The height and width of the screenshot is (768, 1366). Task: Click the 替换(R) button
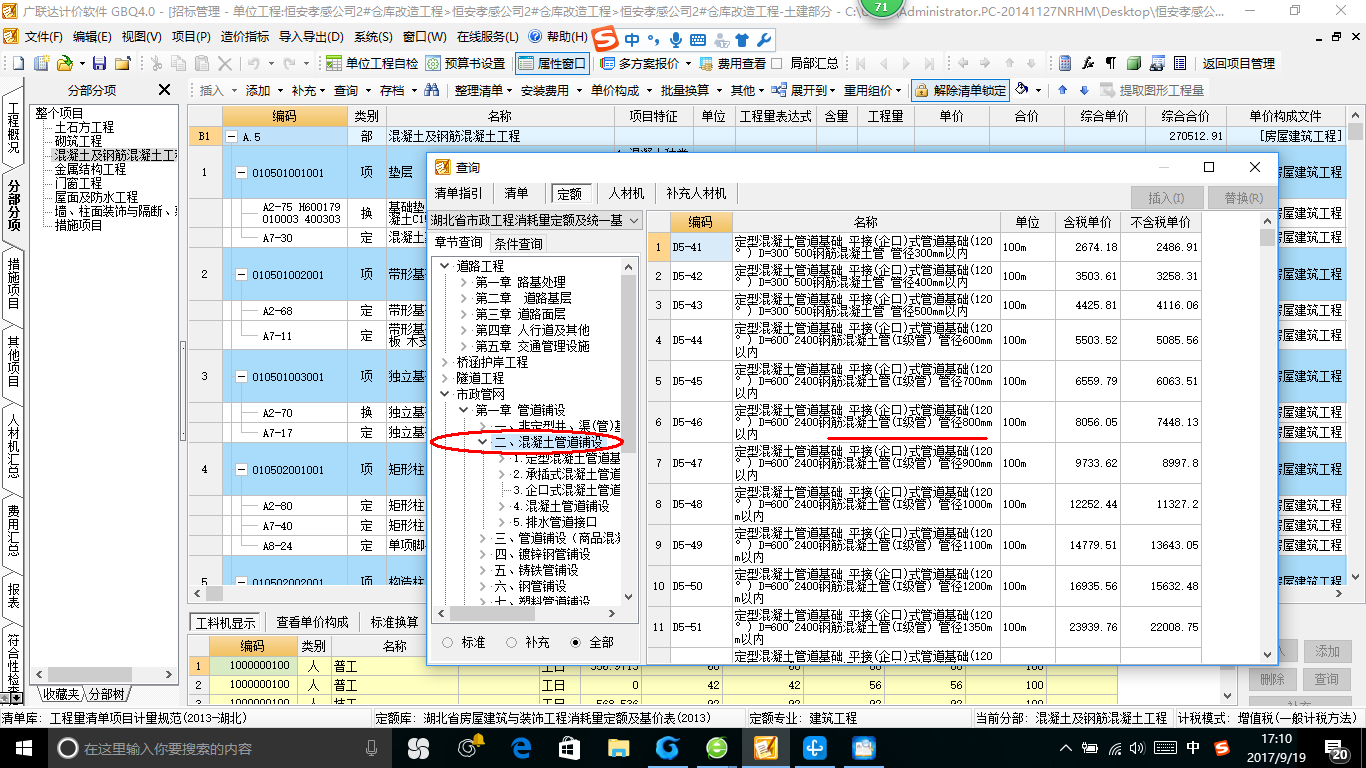click(x=1243, y=198)
